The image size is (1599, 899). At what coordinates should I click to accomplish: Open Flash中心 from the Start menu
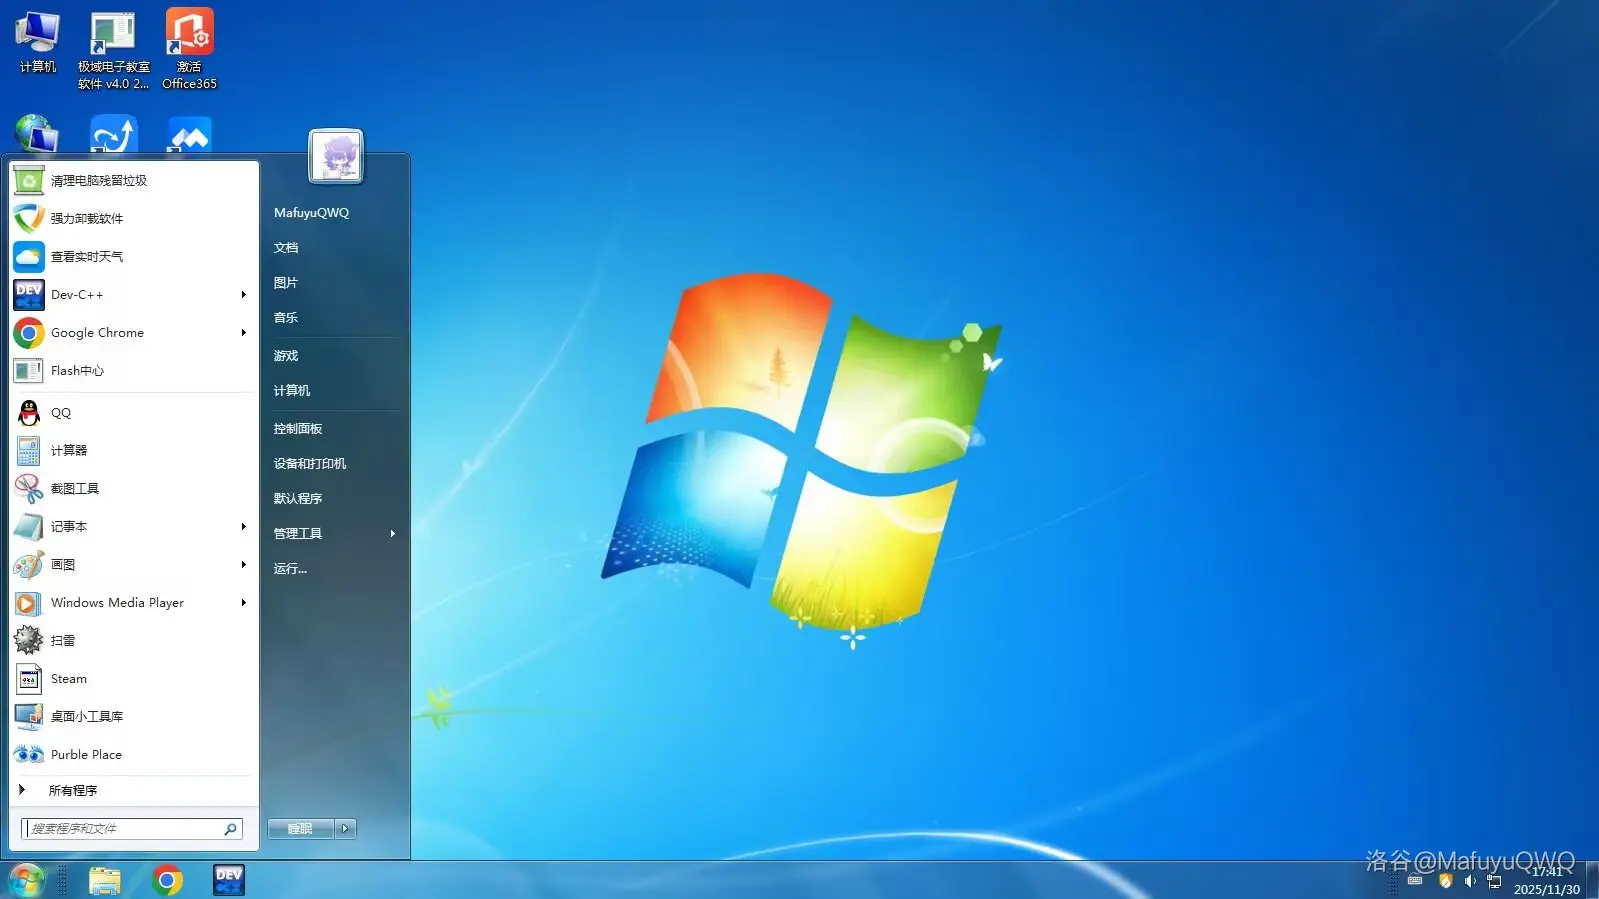click(134, 371)
